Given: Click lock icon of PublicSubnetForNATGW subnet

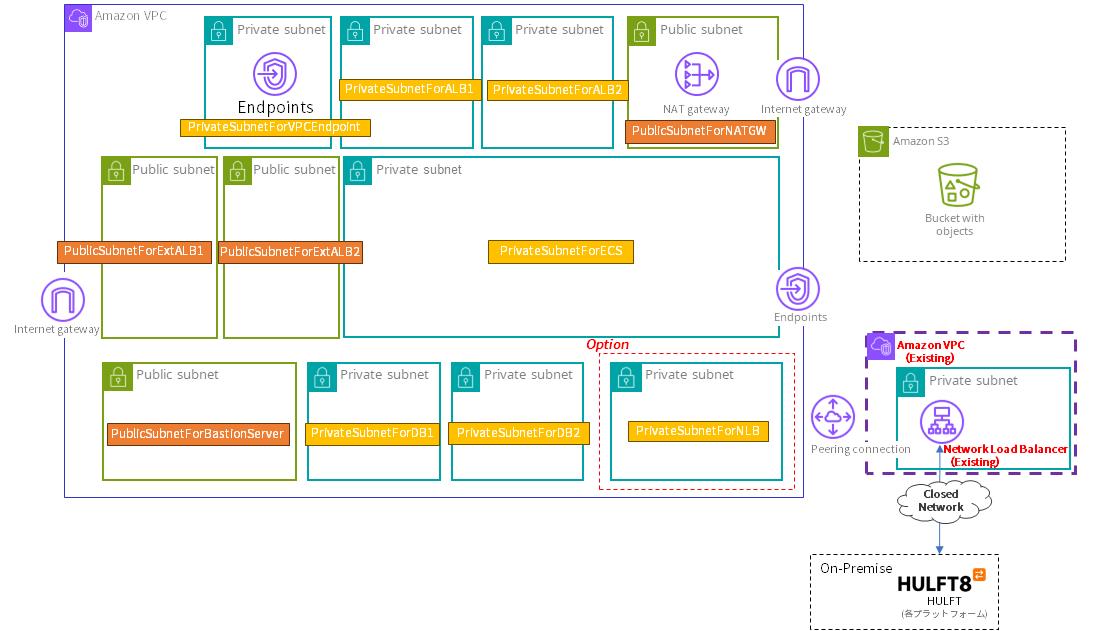Looking at the screenshot, I should point(642,31).
